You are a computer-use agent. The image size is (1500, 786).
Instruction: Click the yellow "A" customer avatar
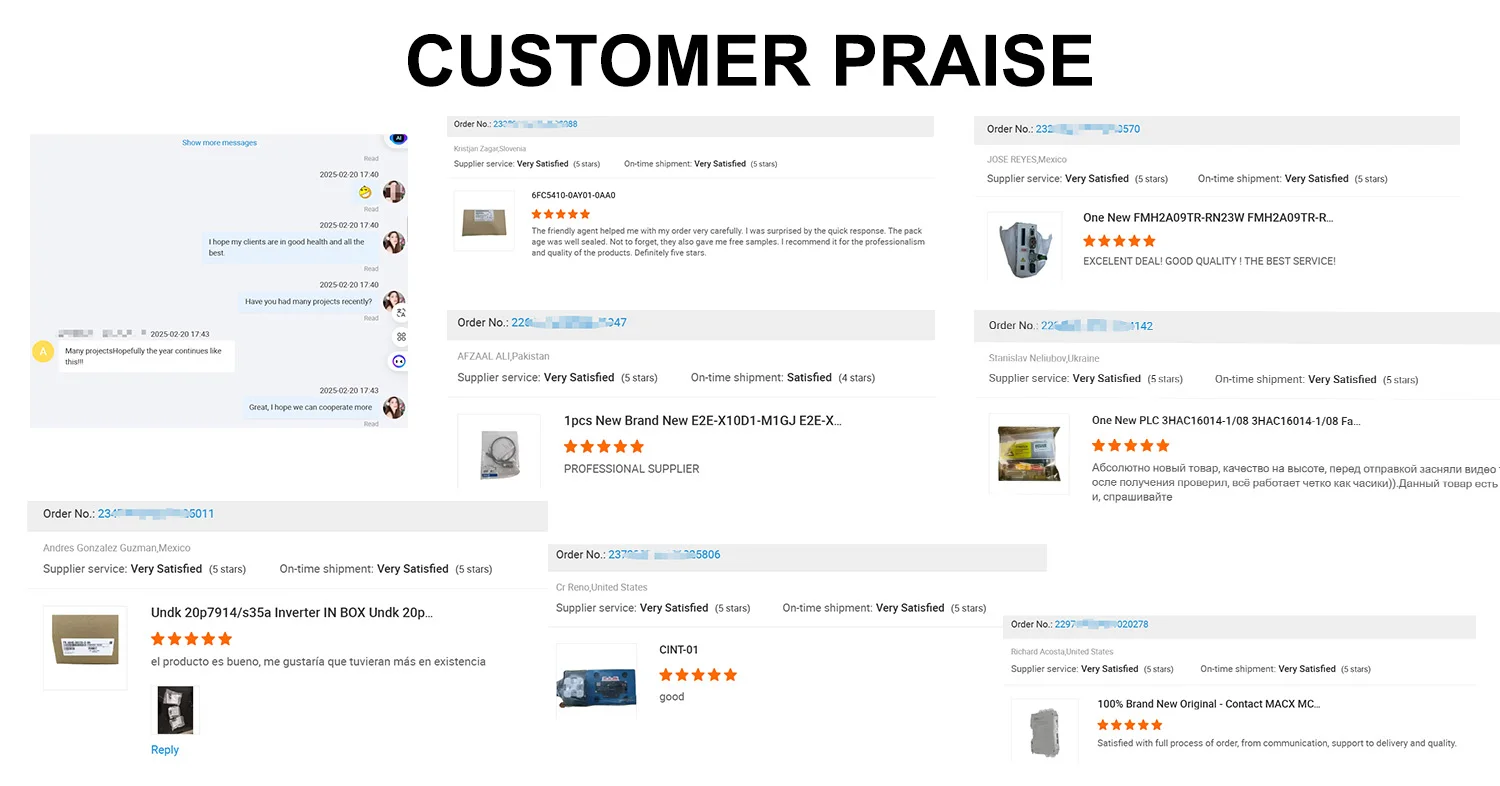43,351
